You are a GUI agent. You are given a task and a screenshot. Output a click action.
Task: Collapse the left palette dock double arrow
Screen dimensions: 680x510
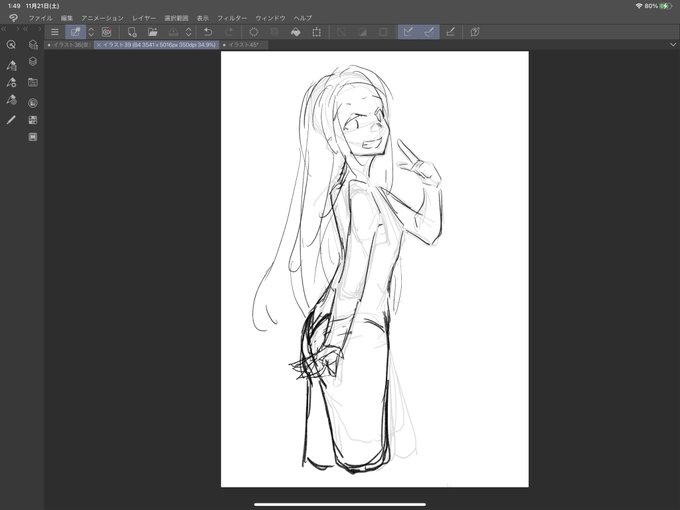(x=3, y=29)
